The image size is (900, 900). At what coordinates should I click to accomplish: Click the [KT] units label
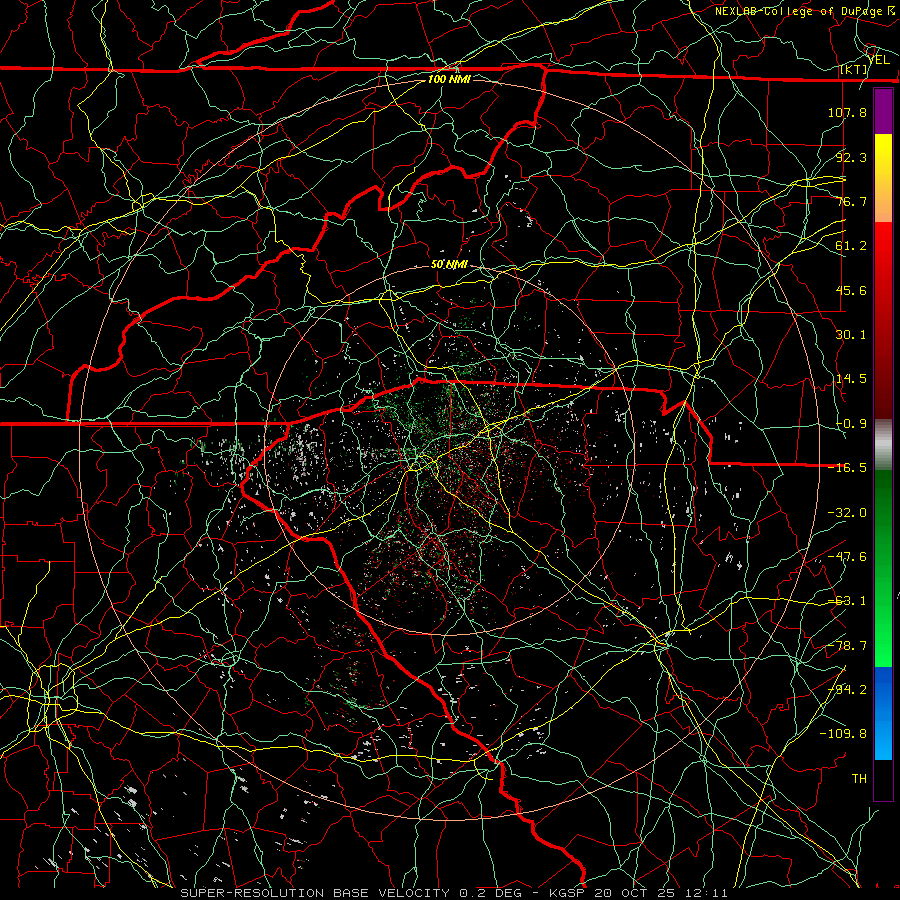pyautogui.click(x=854, y=69)
